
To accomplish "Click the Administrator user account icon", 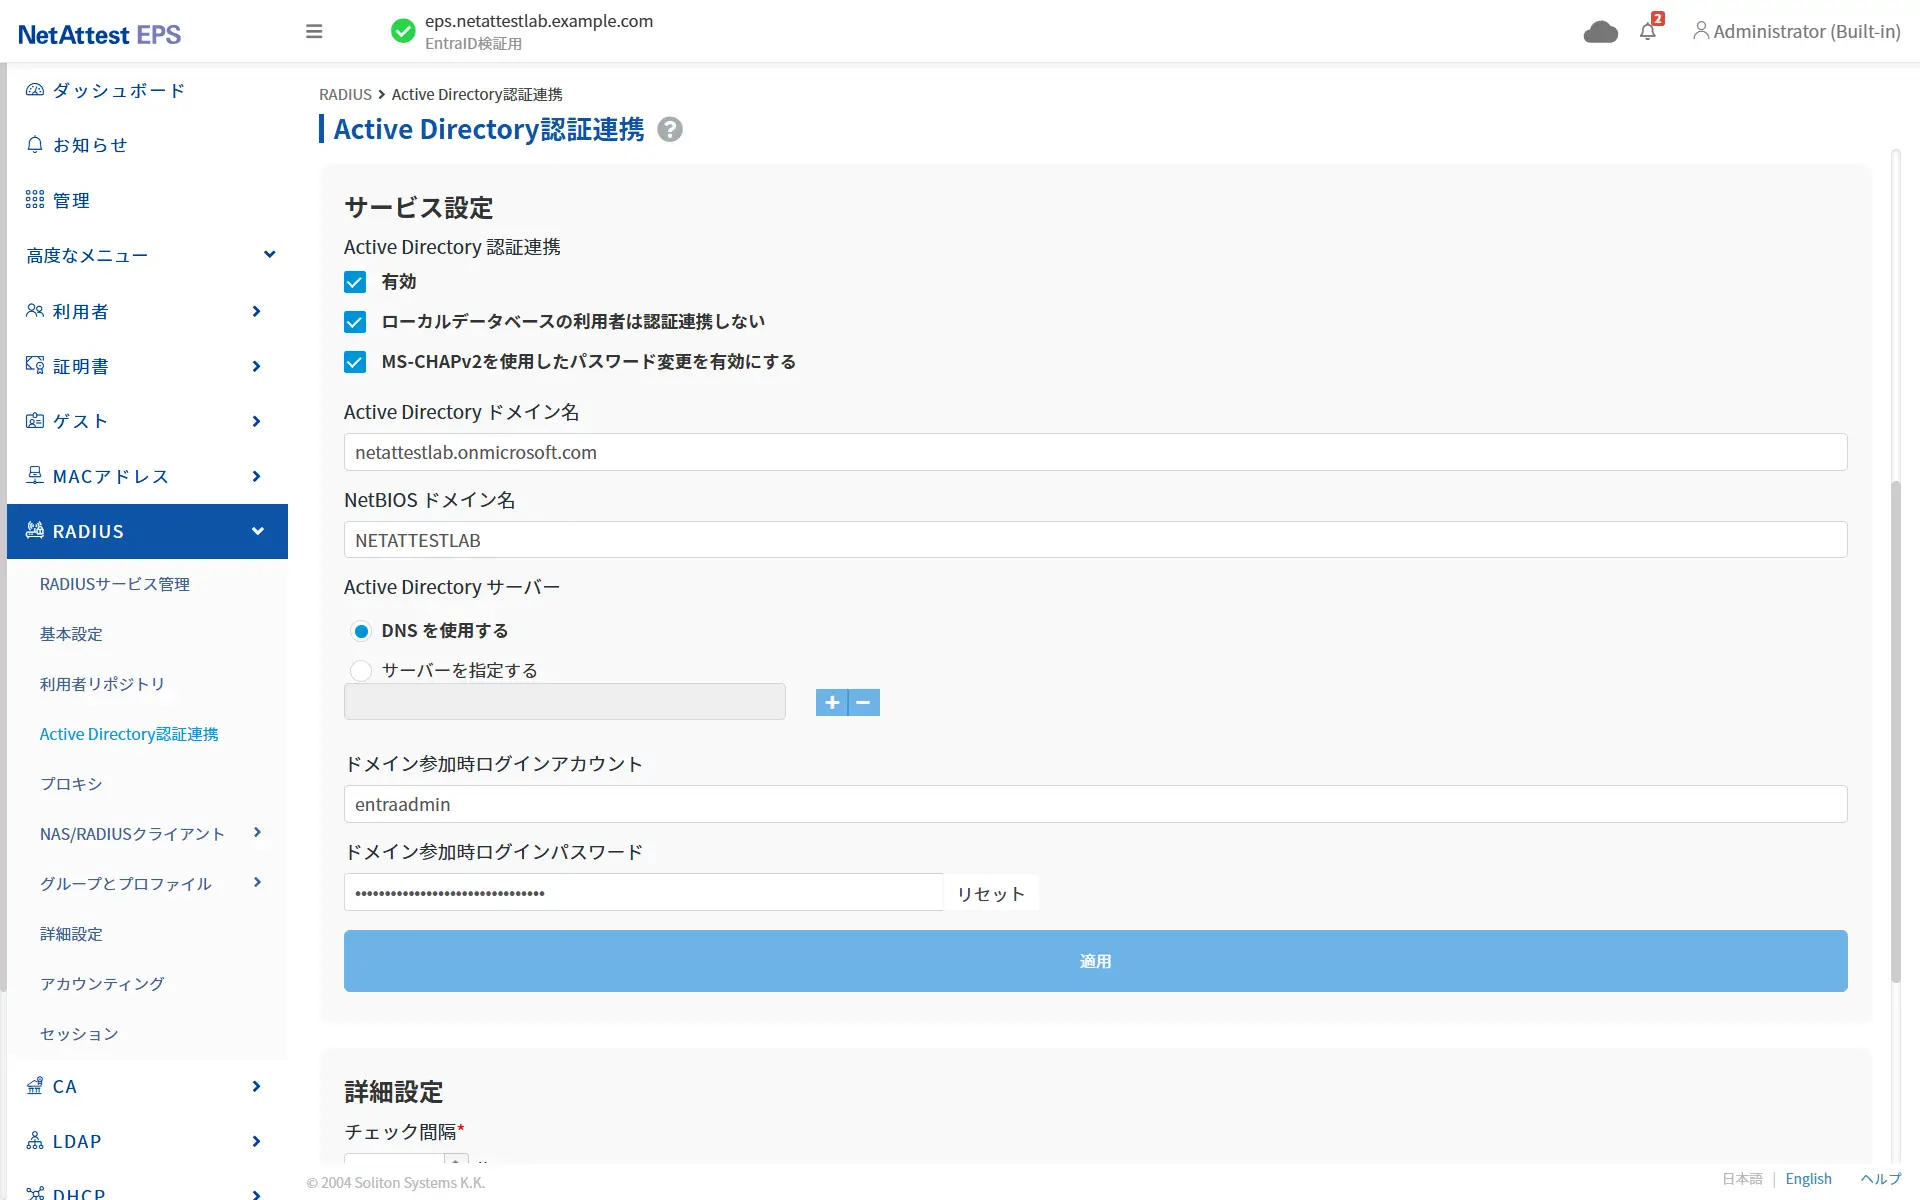I will coord(1700,31).
